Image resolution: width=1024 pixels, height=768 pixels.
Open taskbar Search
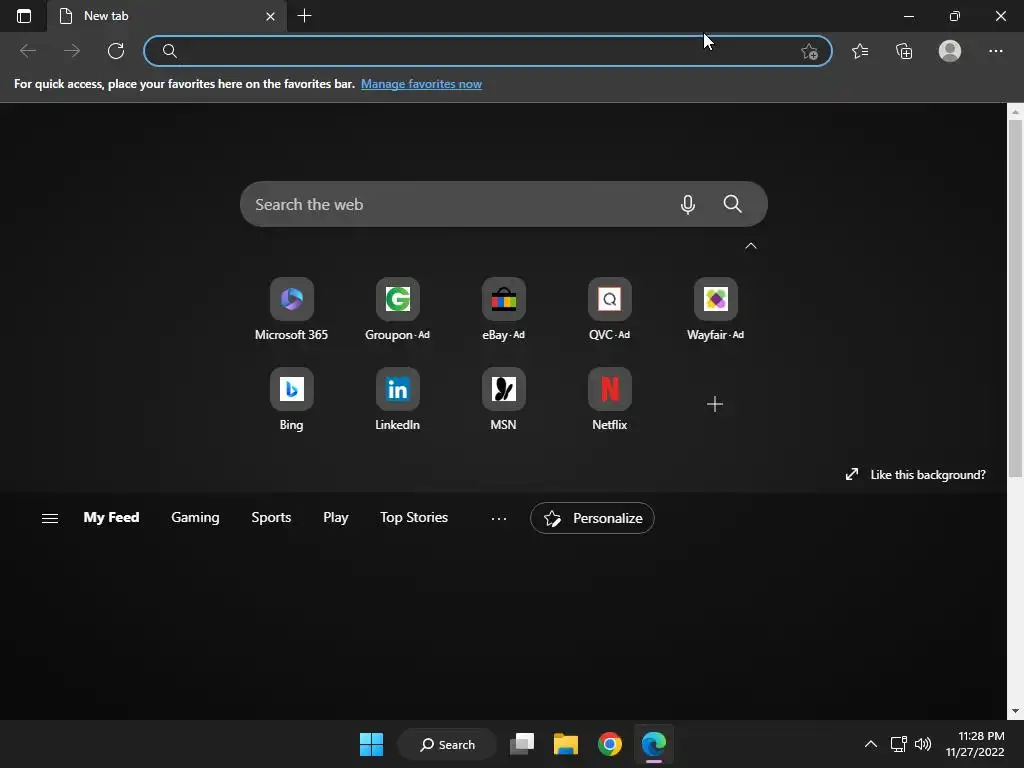(447, 744)
